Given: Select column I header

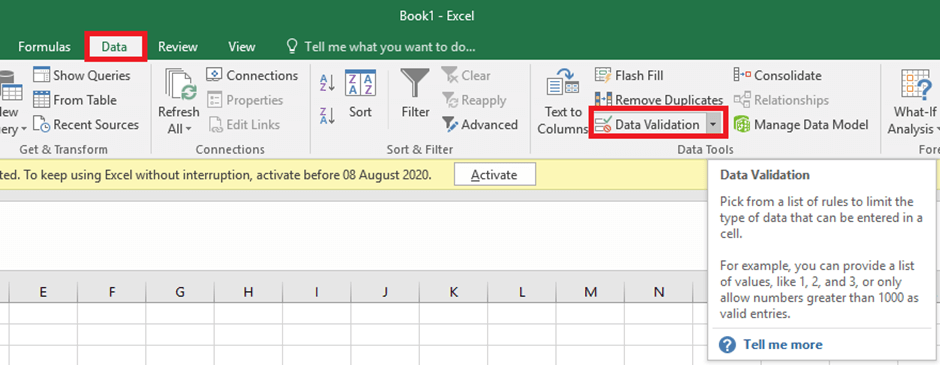Looking at the screenshot, I should coord(317,292).
